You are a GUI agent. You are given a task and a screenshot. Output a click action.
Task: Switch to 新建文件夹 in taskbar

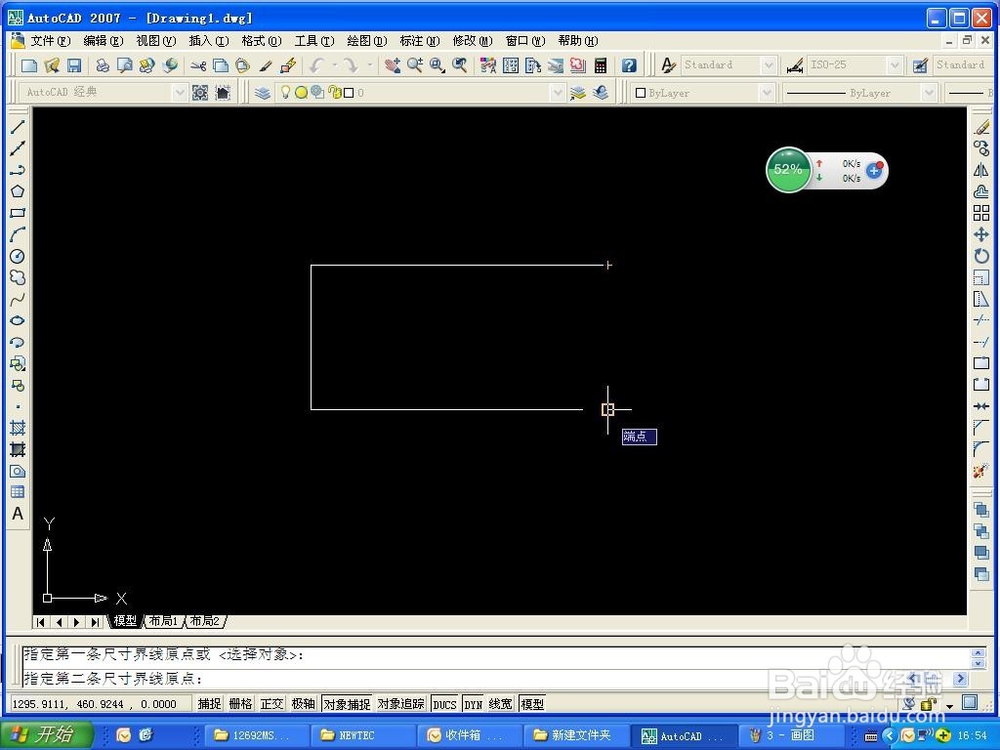pyautogui.click(x=578, y=735)
